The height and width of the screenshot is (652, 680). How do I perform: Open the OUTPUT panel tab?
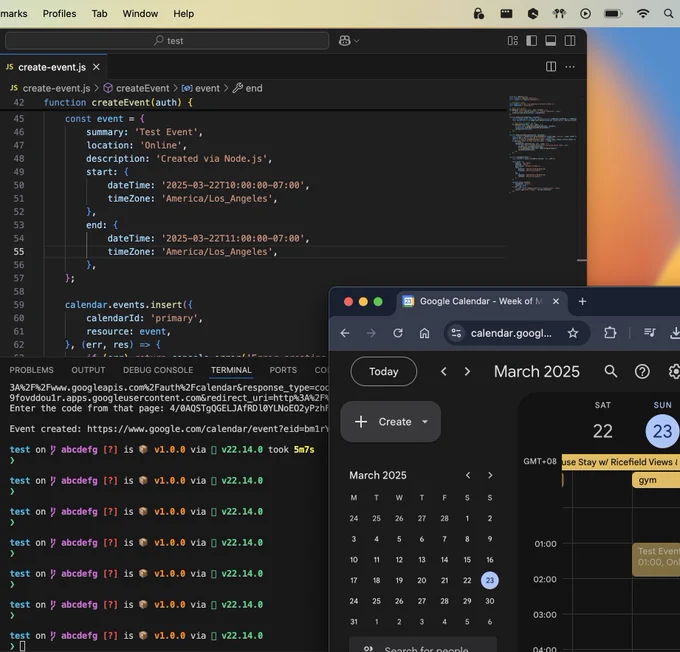(88, 370)
